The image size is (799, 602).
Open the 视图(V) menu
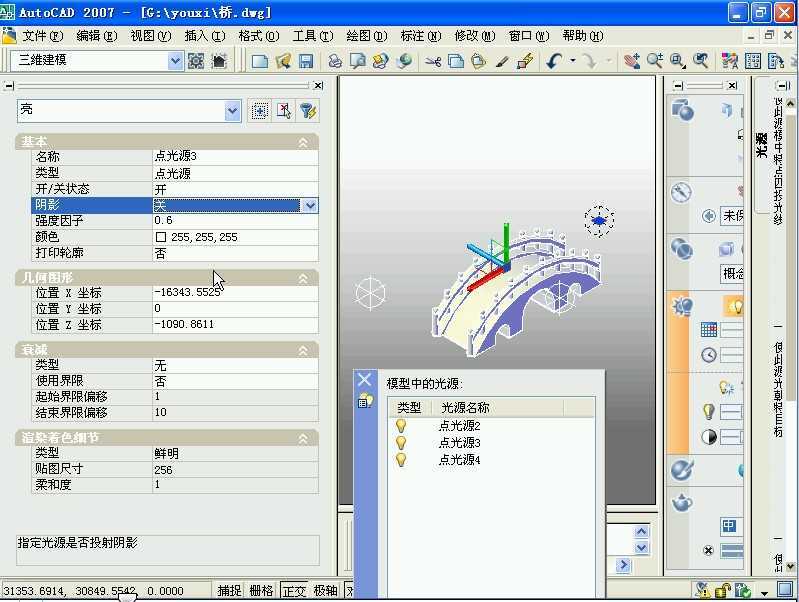(150, 36)
